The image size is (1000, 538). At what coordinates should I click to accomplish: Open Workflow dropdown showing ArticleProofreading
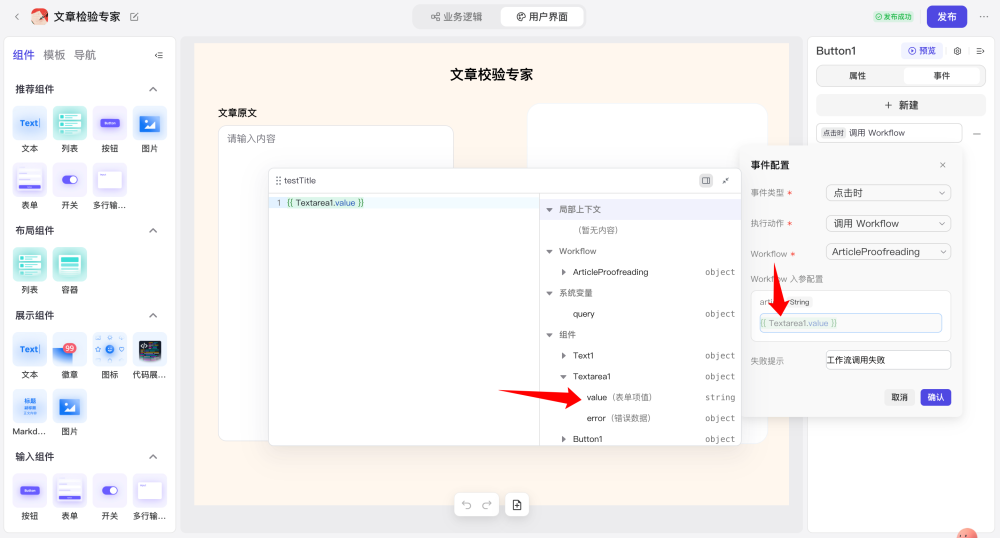(888, 252)
